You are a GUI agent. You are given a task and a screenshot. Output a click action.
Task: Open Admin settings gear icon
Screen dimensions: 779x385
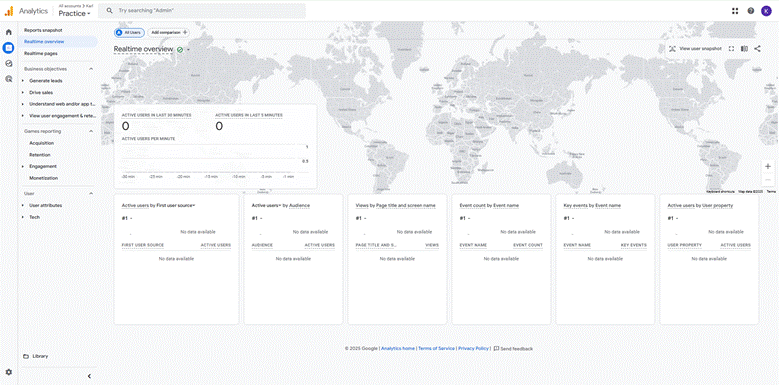(x=8, y=372)
